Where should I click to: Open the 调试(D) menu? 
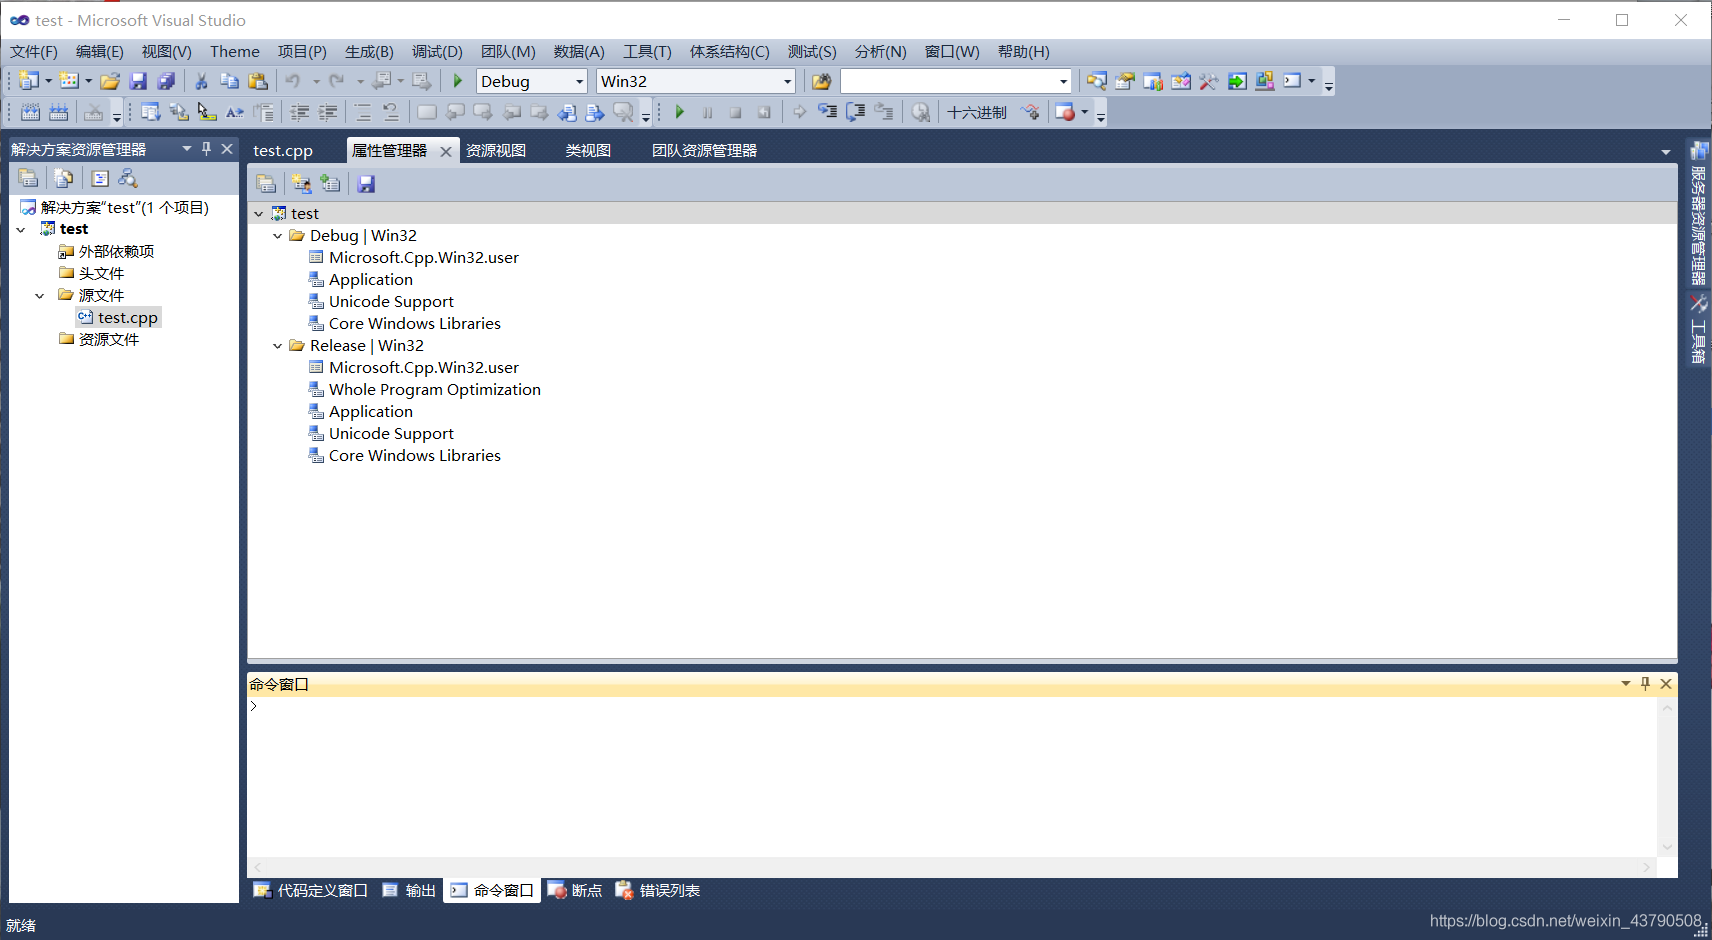click(x=437, y=52)
